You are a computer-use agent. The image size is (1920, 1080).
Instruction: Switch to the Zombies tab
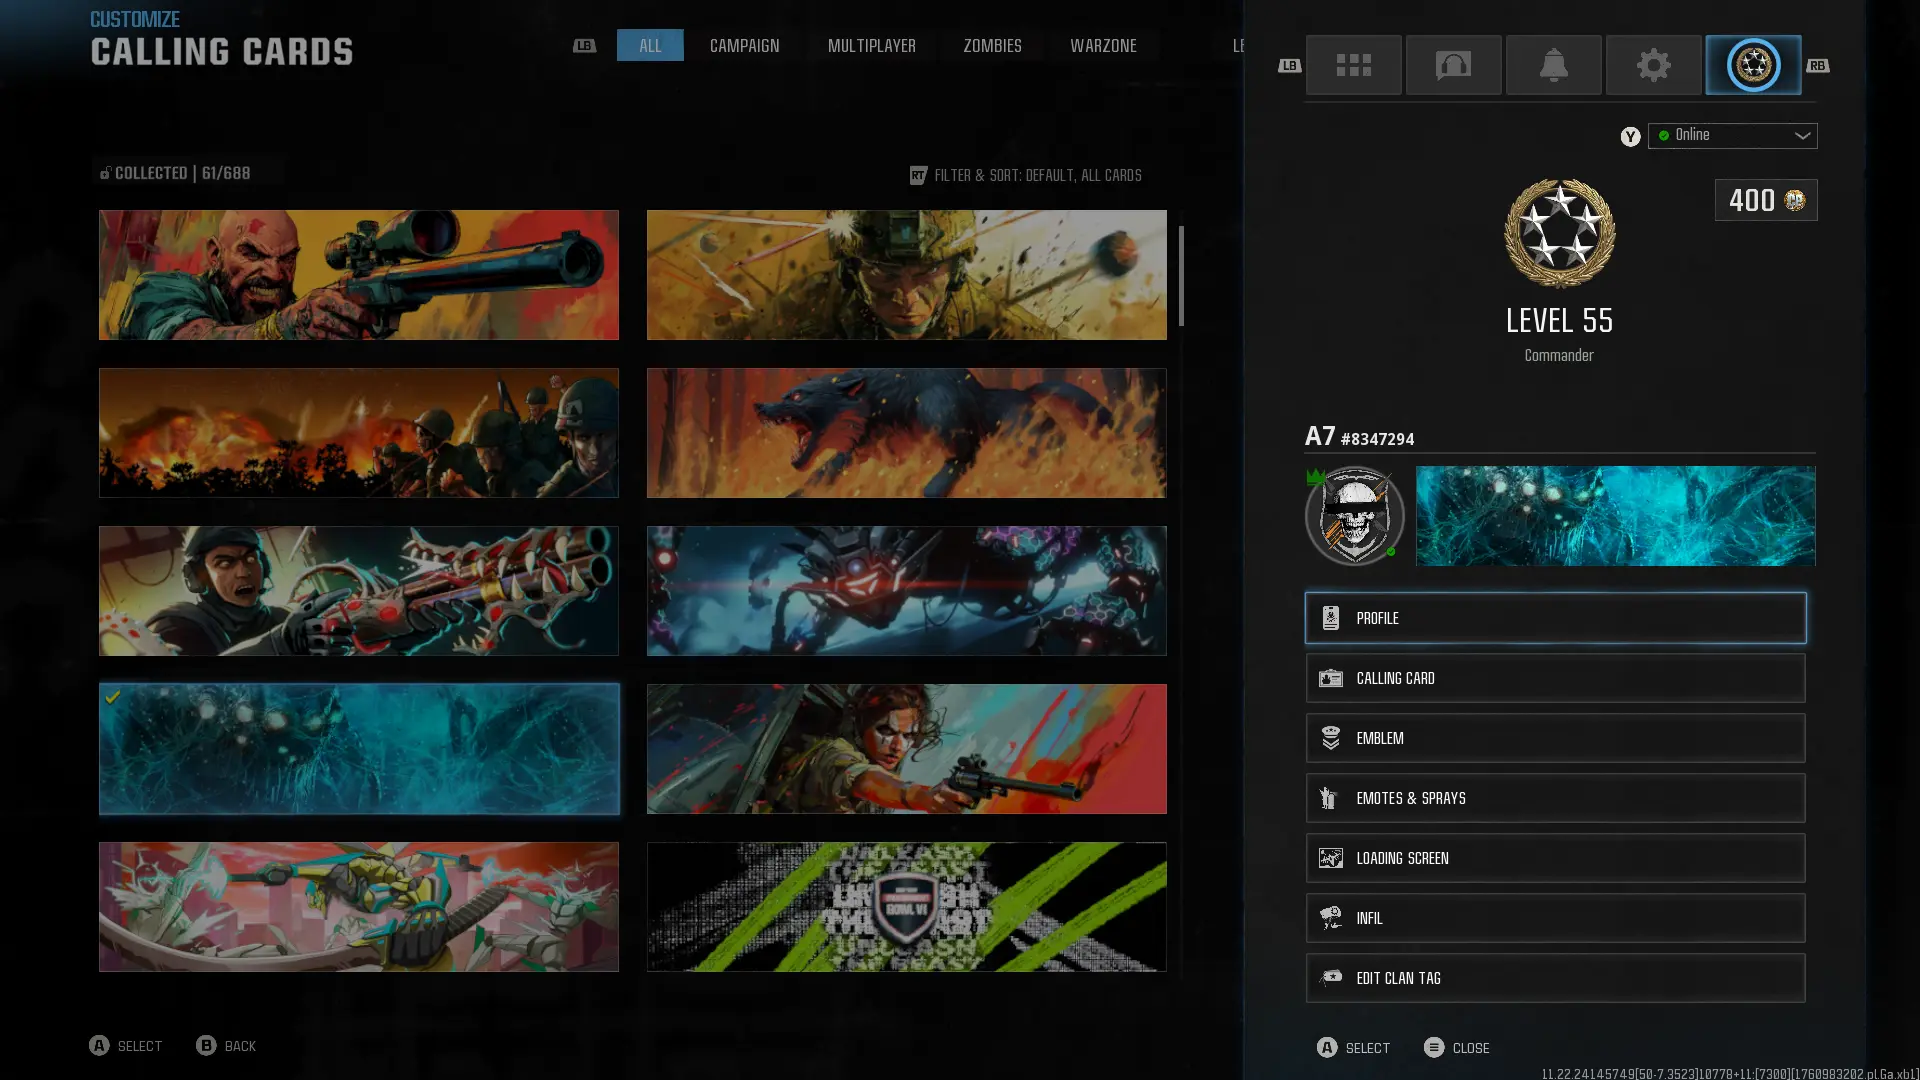[992, 46]
